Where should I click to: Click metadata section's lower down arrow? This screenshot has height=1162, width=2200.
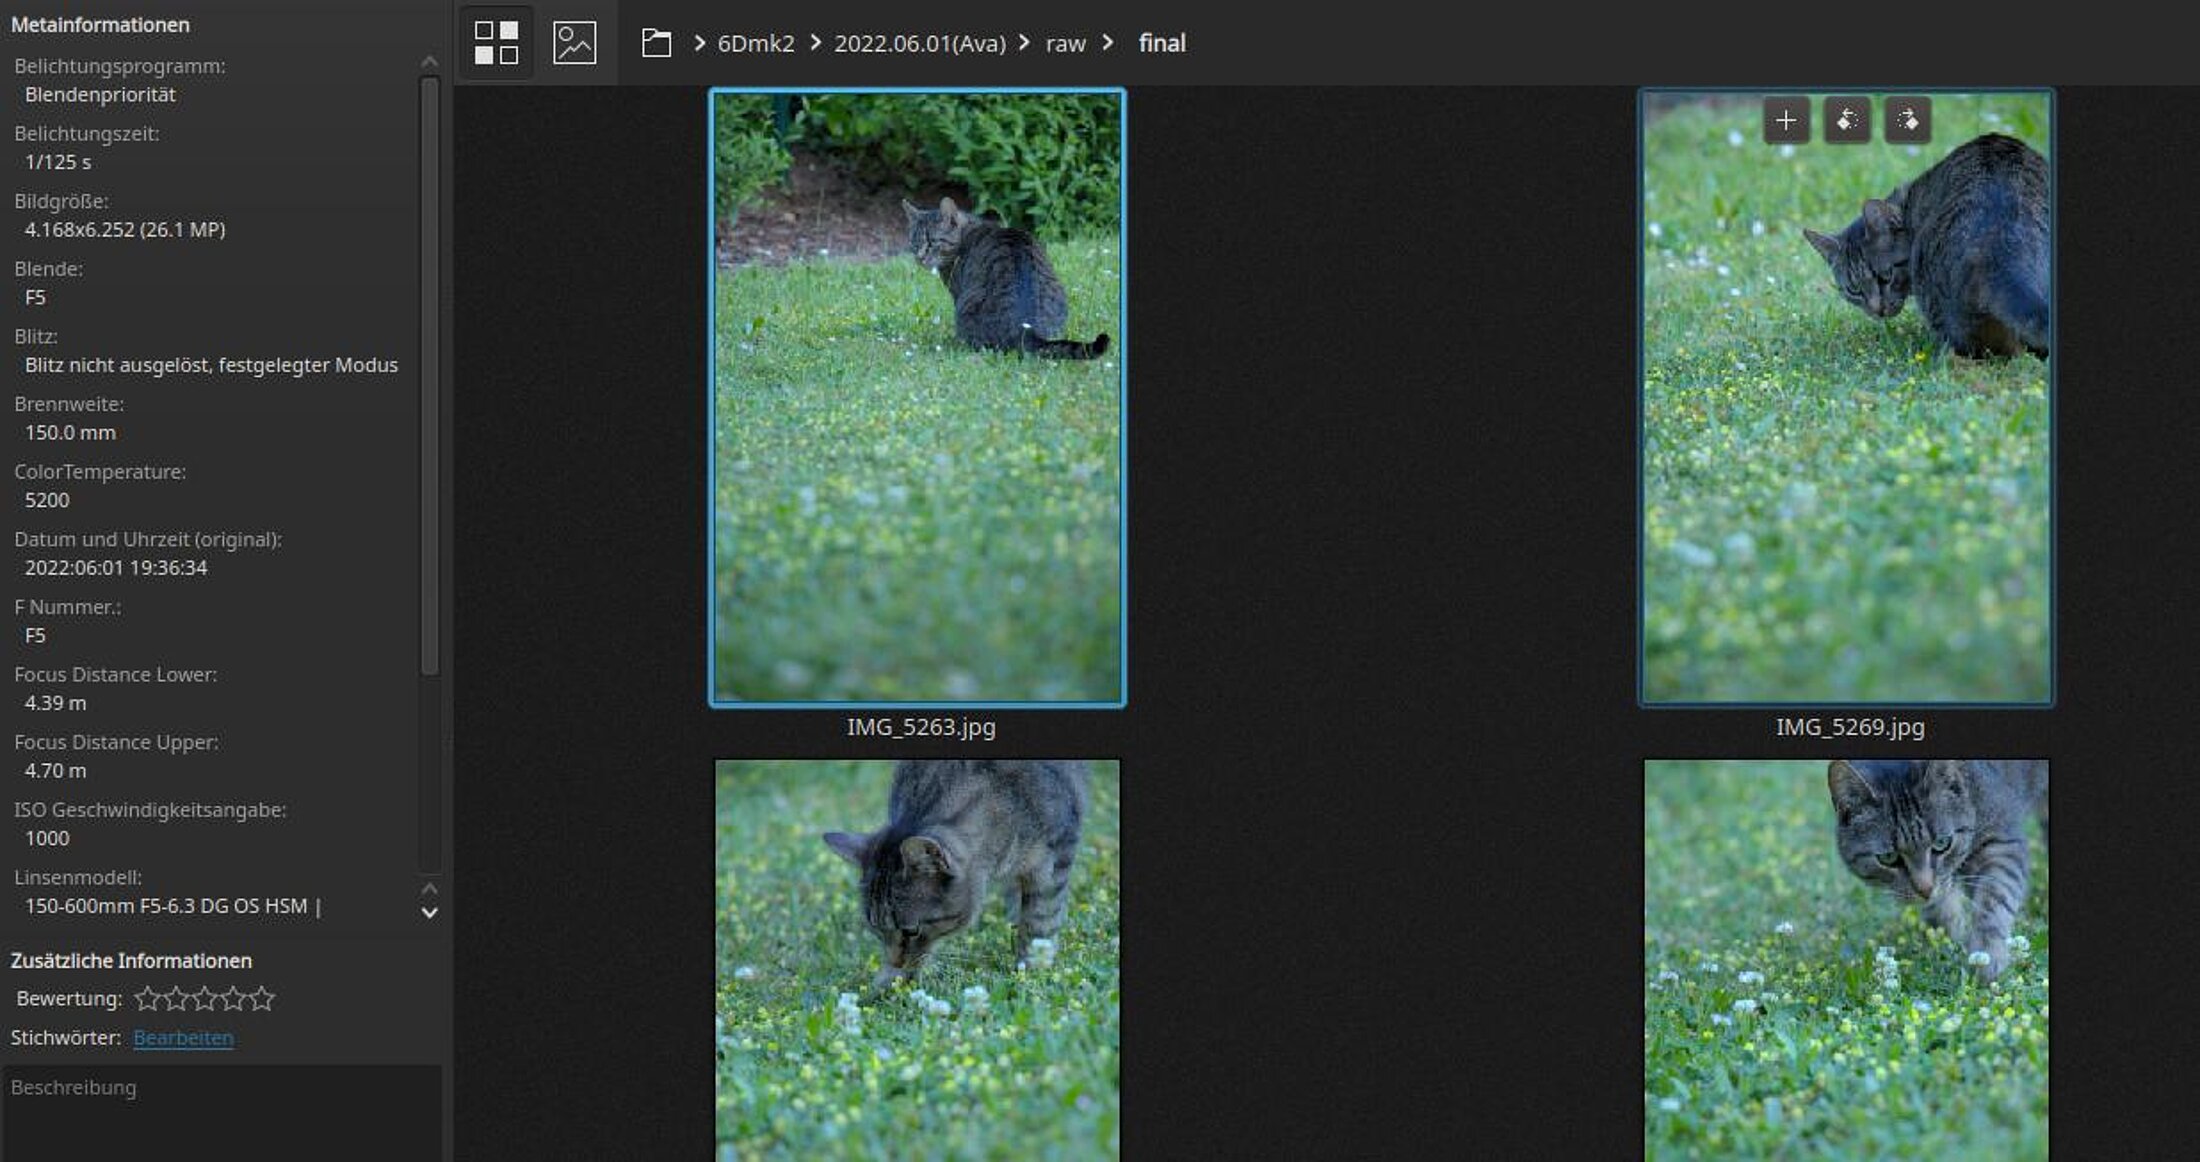click(430, 913)
